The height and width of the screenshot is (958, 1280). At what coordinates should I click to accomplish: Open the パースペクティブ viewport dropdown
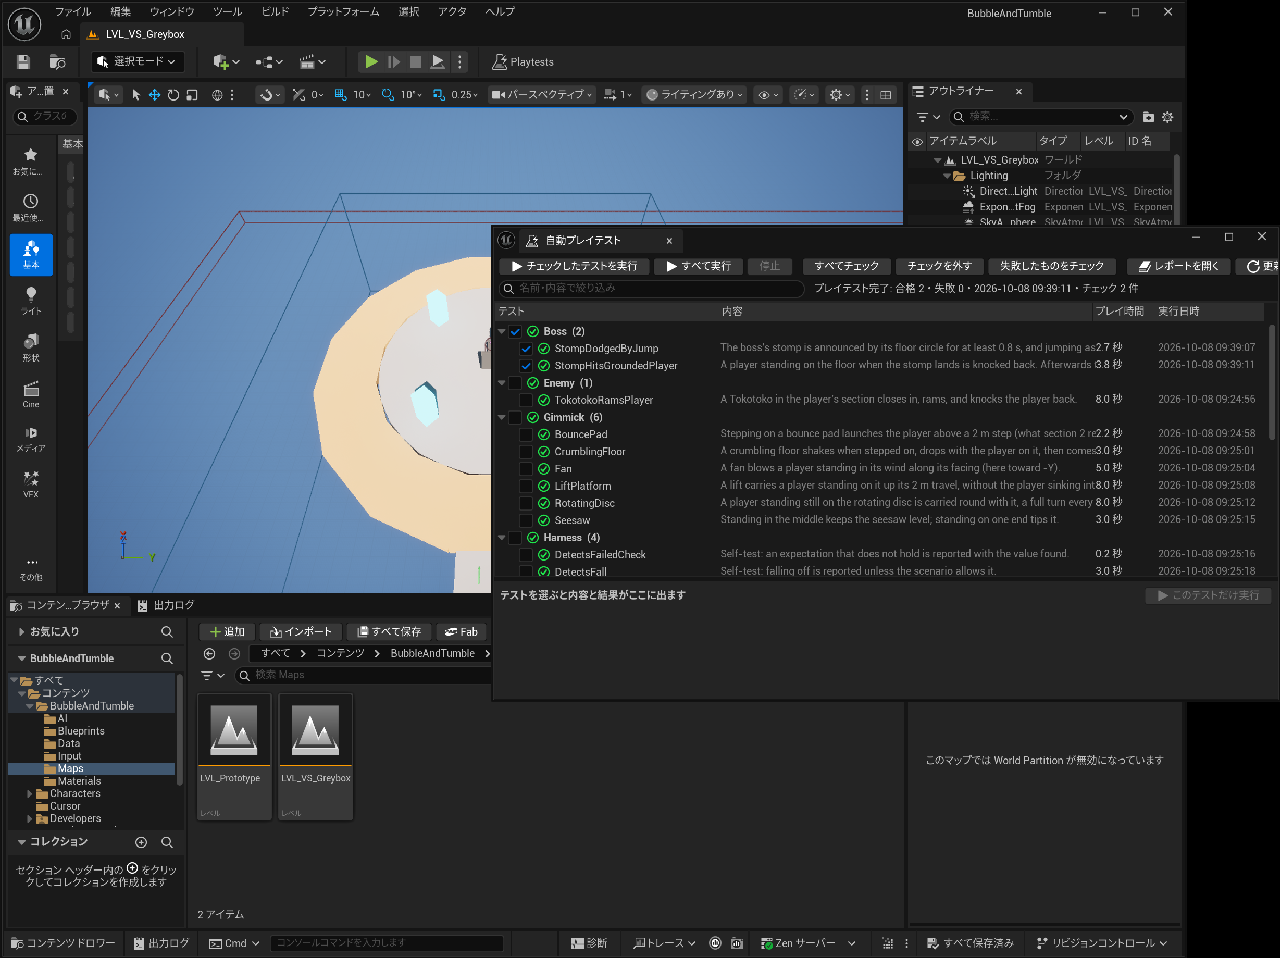[x=541, y=95]
